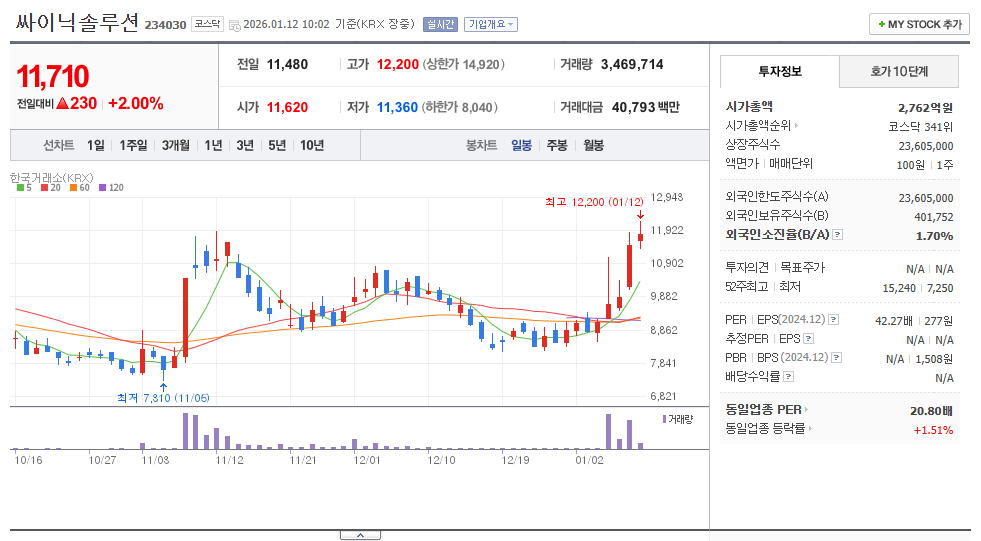Click the 시가총액순위 link
This screenshot has width=981, height=541.
758,126
